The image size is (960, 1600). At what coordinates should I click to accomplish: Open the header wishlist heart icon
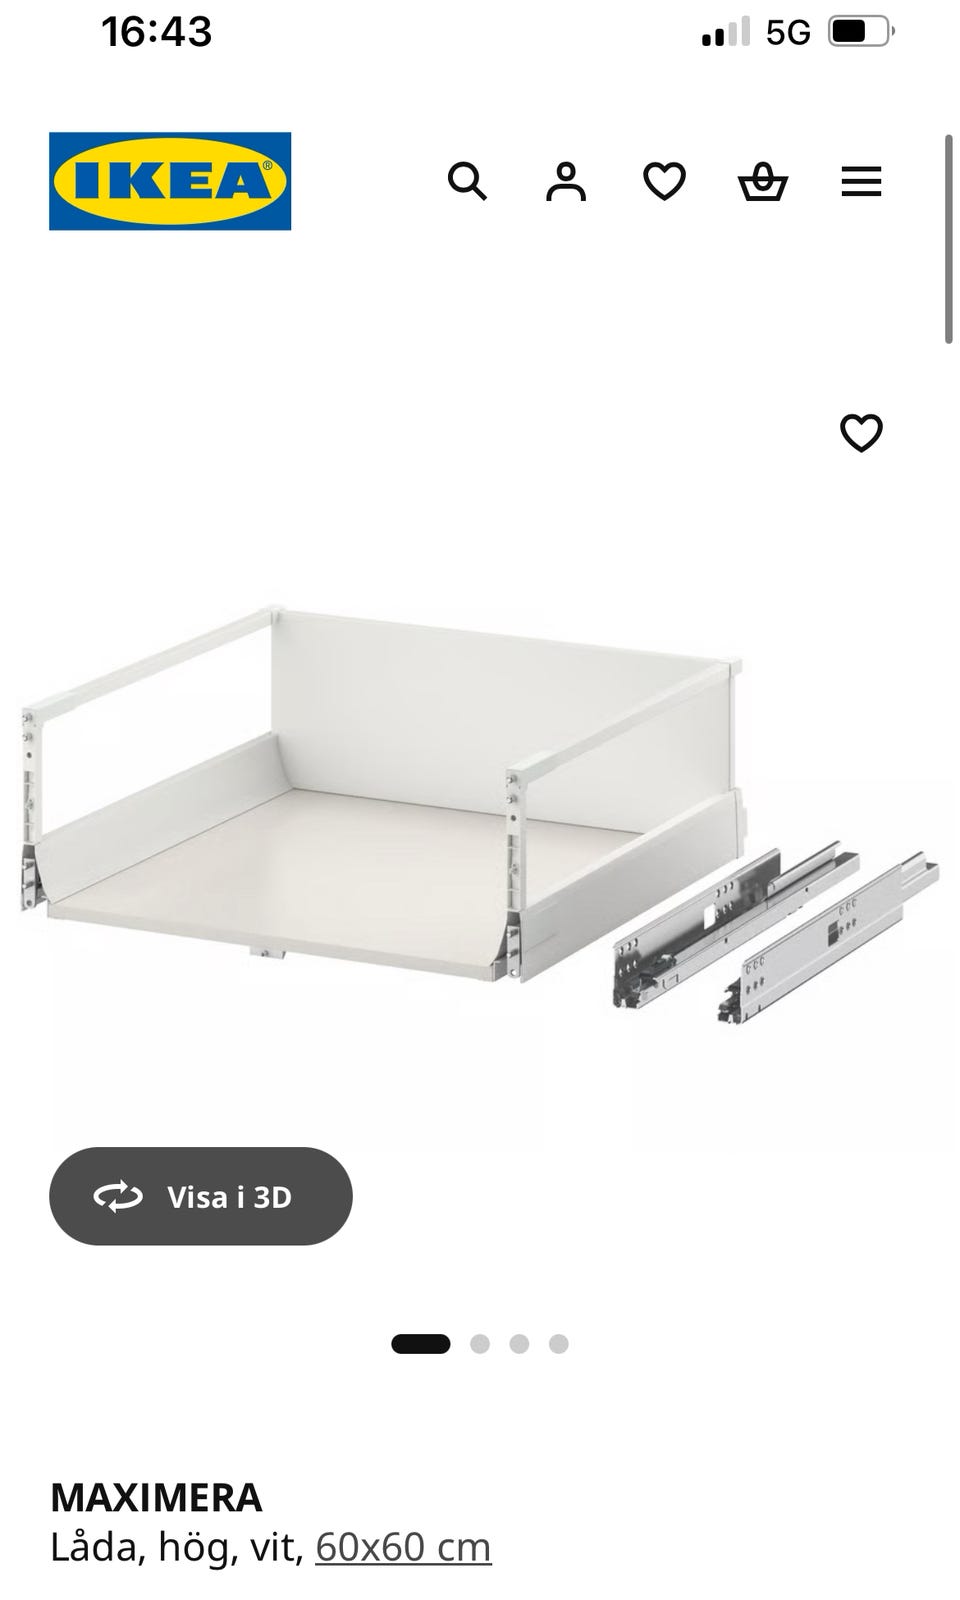(x=664, y=182)
